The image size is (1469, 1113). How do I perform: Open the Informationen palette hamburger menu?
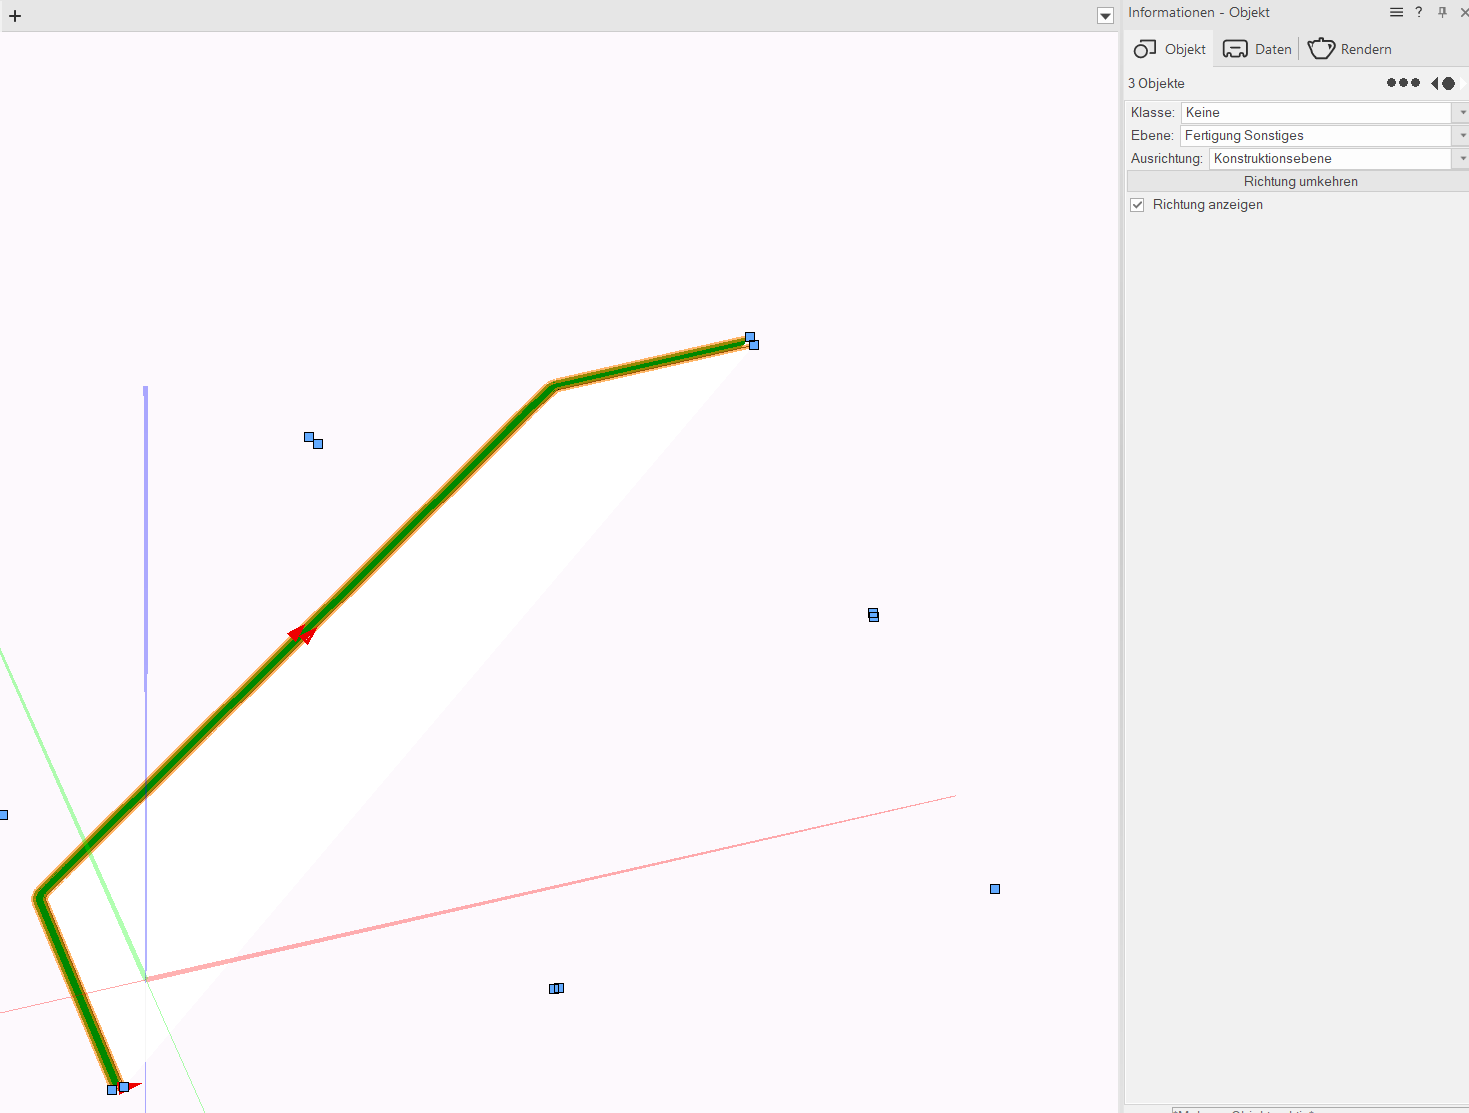[1396, 12]
